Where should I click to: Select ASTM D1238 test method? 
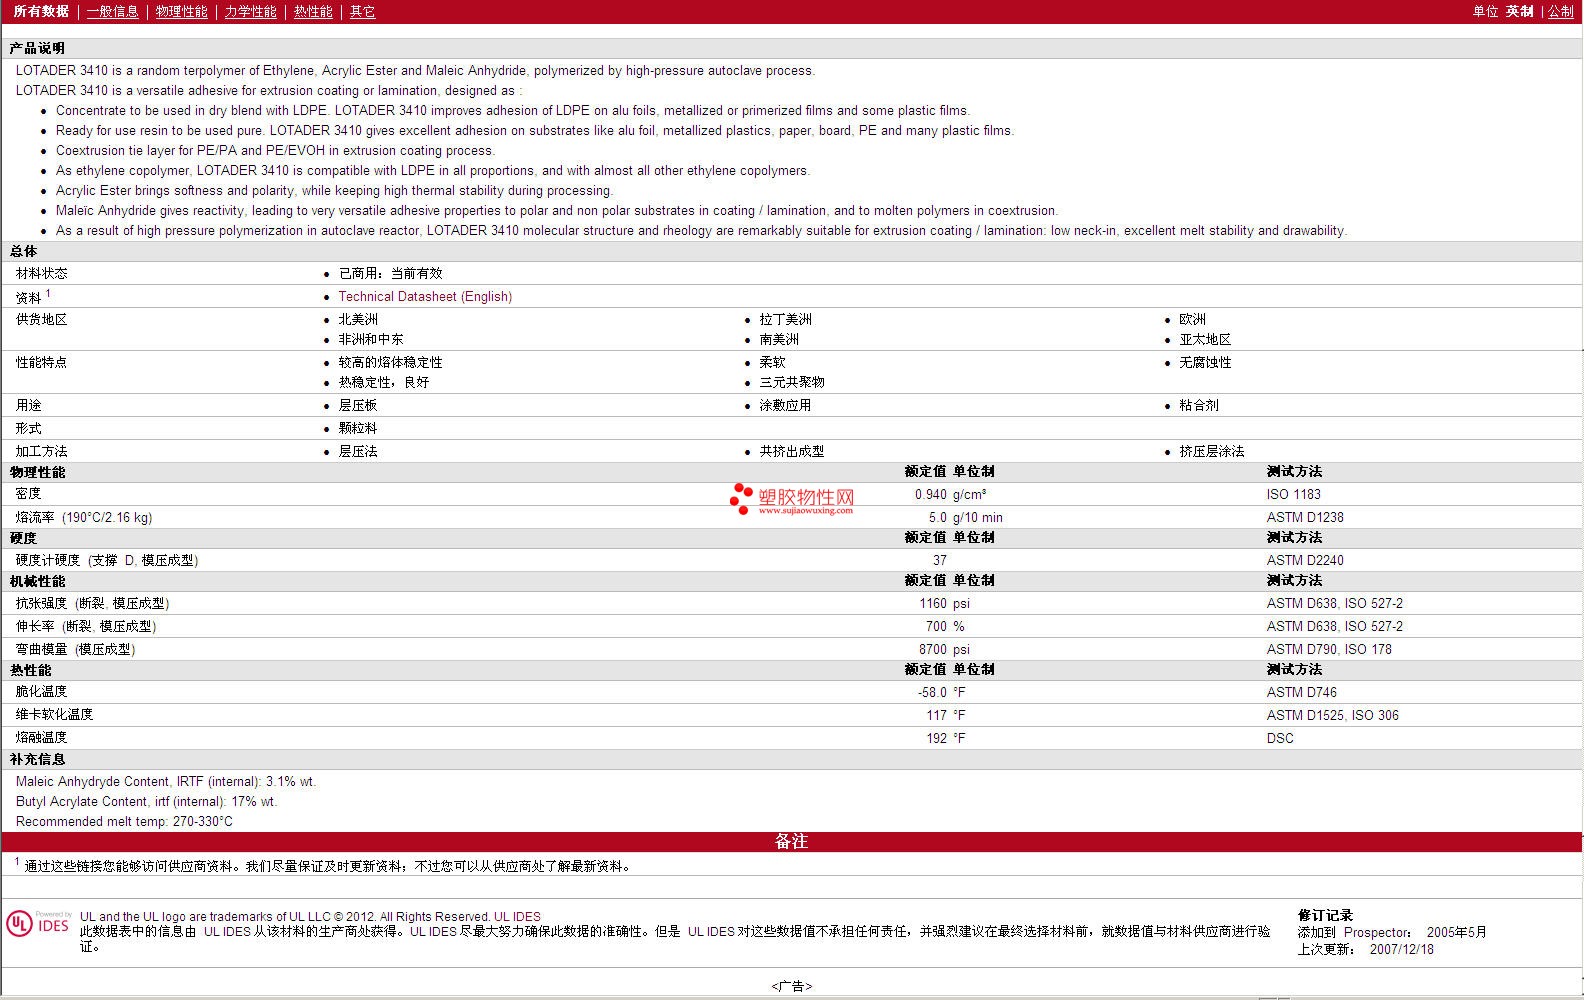point(1305,517)
